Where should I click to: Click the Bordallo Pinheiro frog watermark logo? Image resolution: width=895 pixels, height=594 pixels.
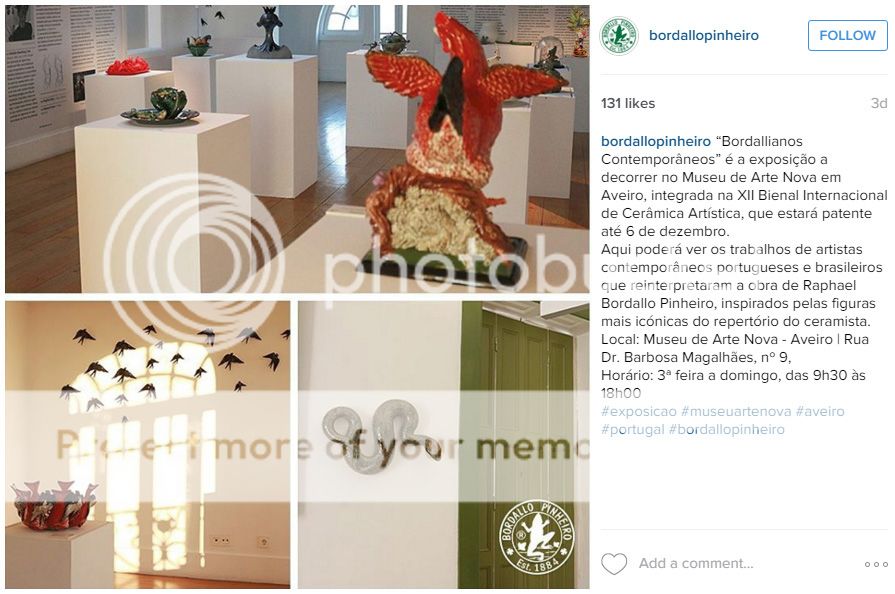coord(537,536)
